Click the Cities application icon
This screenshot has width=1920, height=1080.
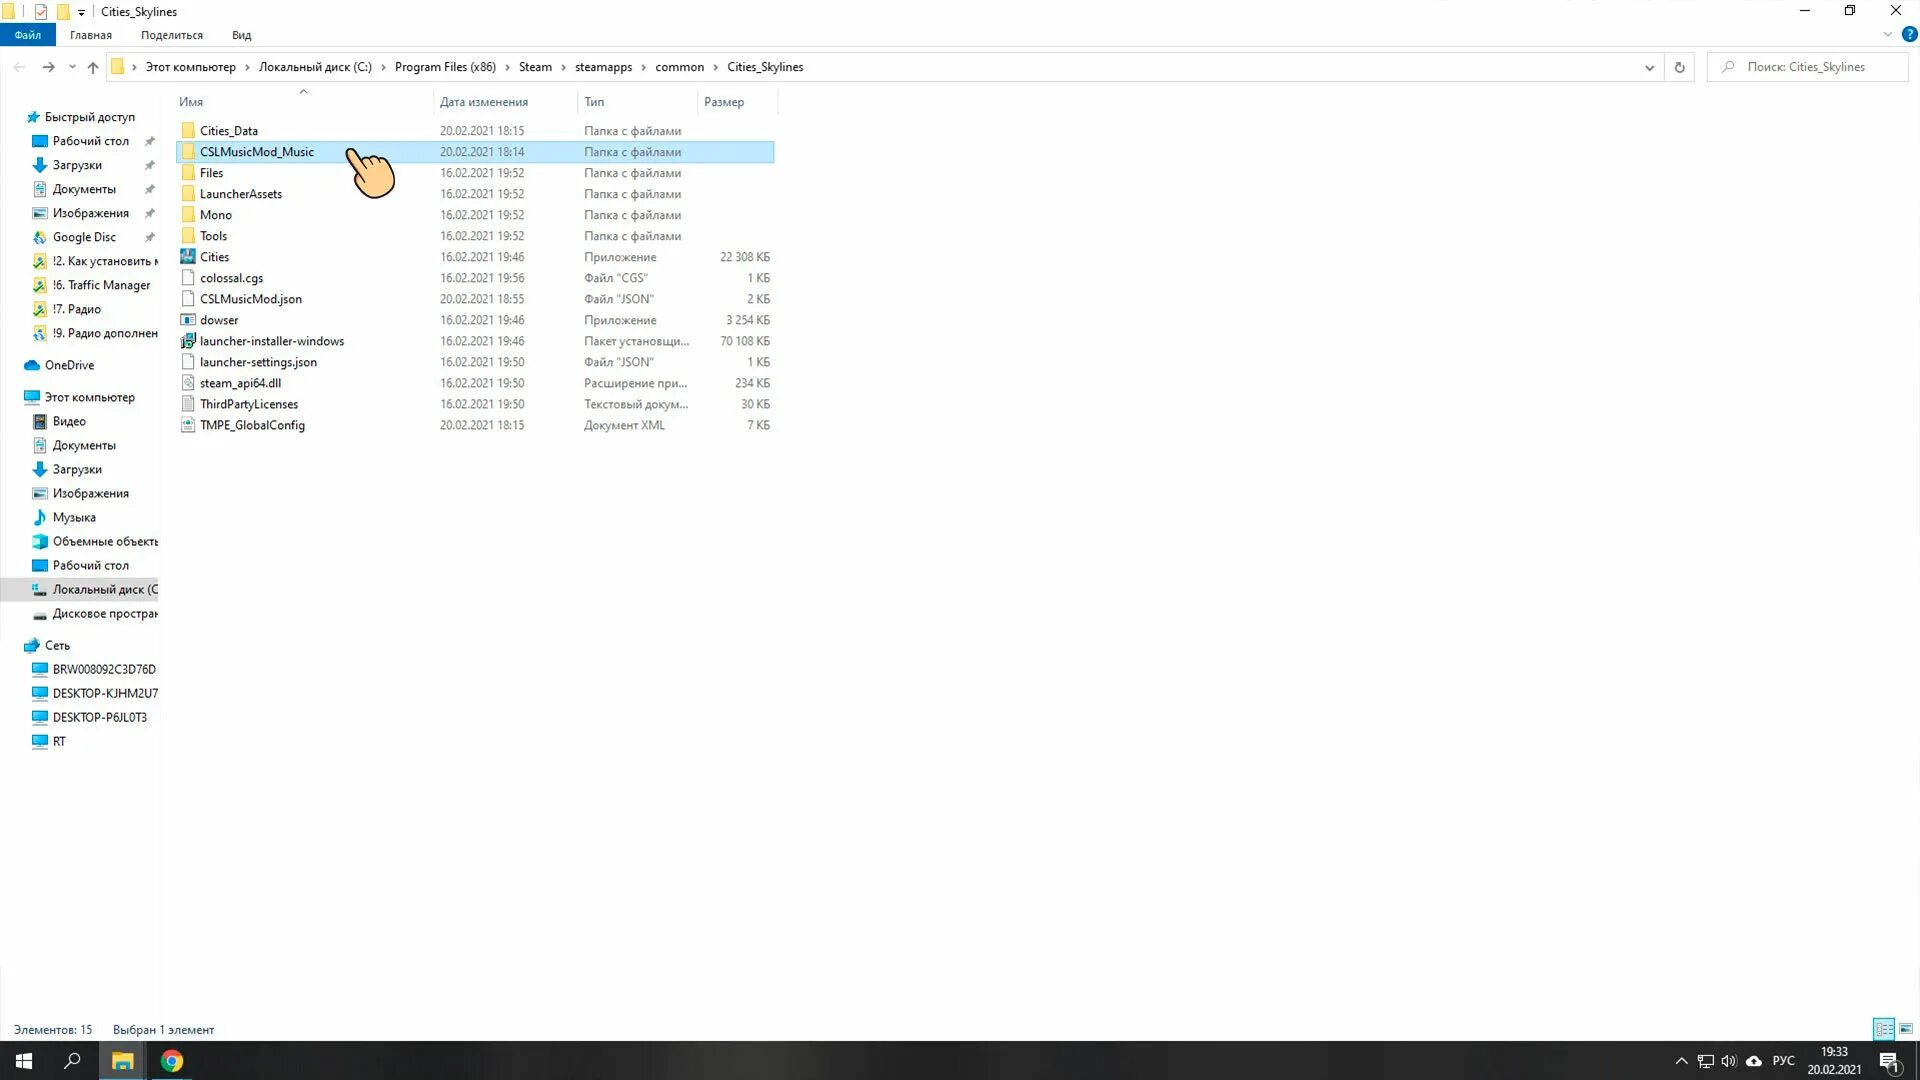188,257
